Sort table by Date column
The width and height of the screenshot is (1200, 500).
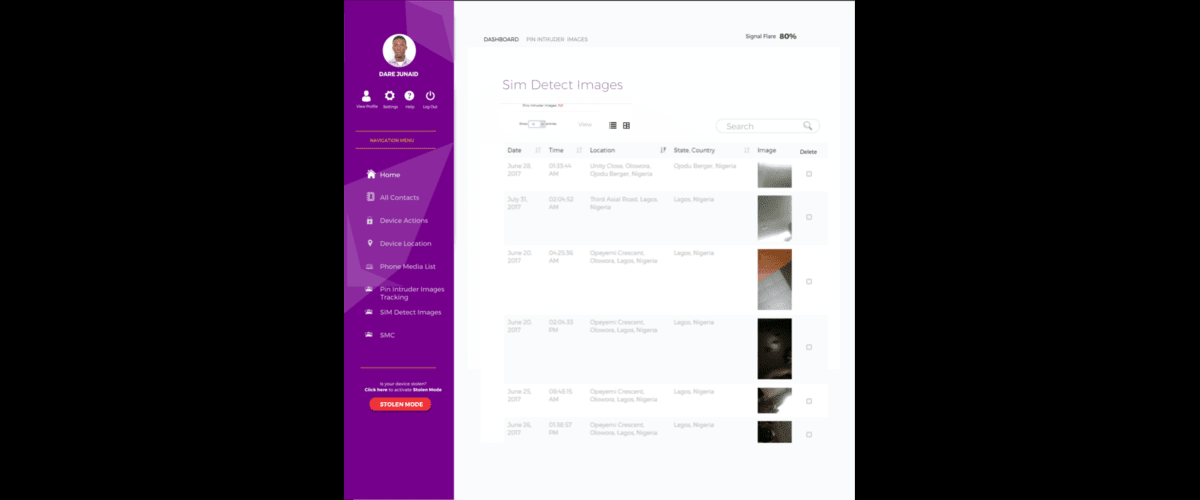click(538, 150)
